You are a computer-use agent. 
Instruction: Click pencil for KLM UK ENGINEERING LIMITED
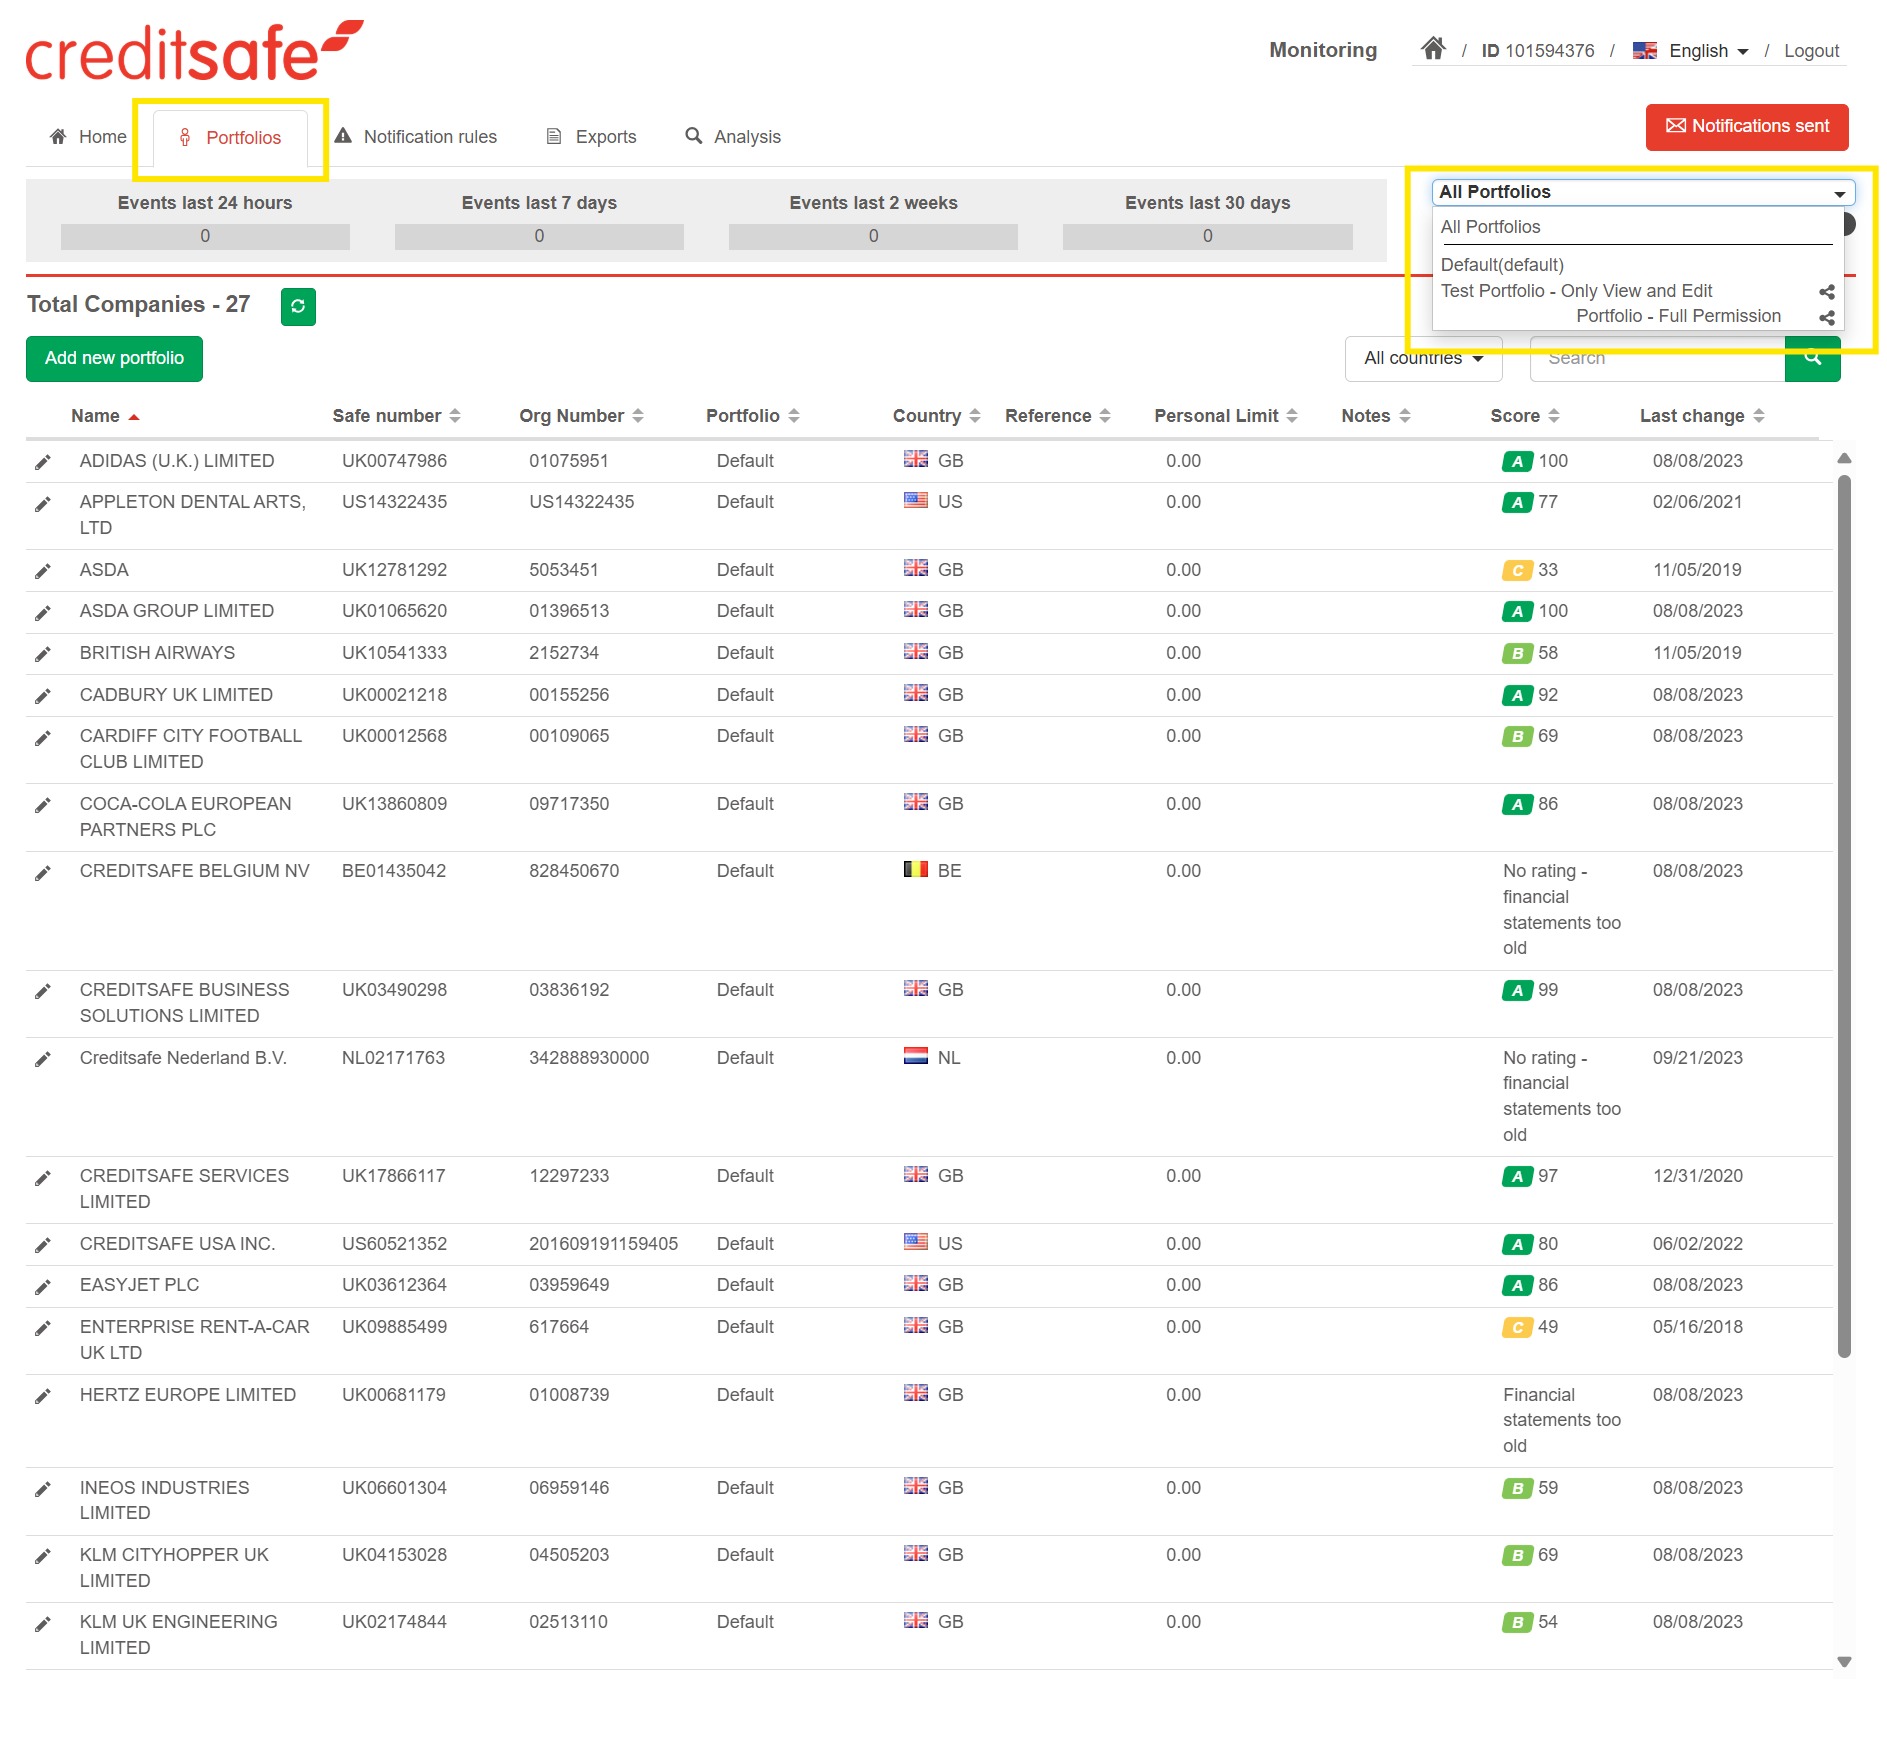pos(43,1624)
